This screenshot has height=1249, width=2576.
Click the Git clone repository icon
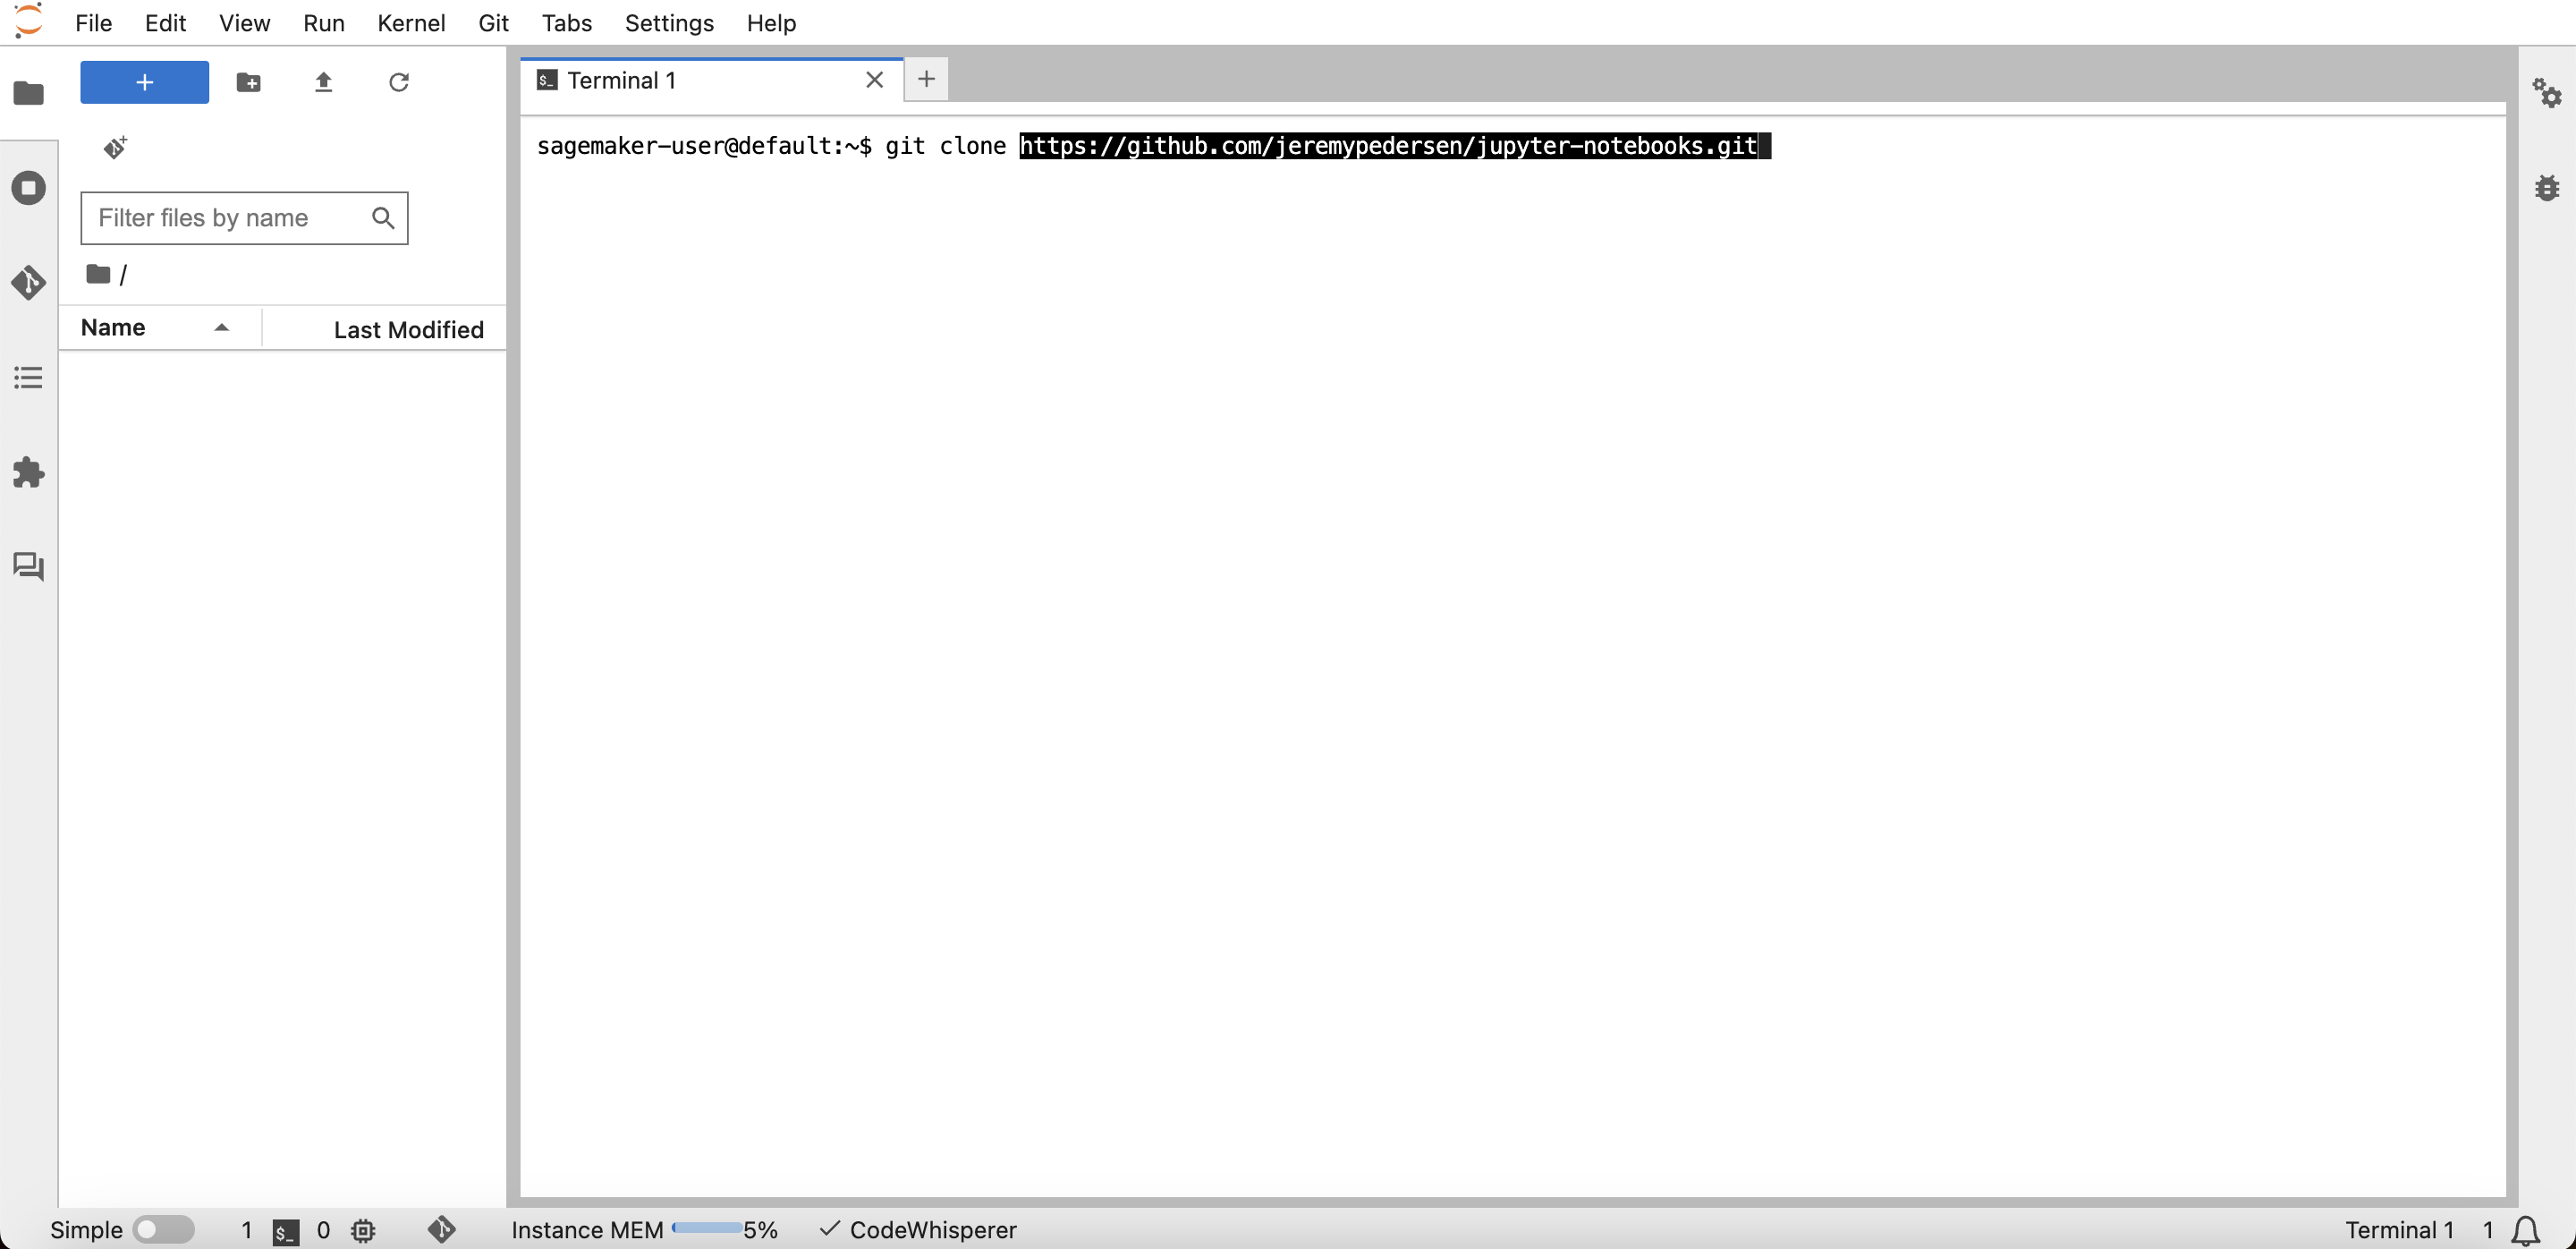[x=115, y=148]
